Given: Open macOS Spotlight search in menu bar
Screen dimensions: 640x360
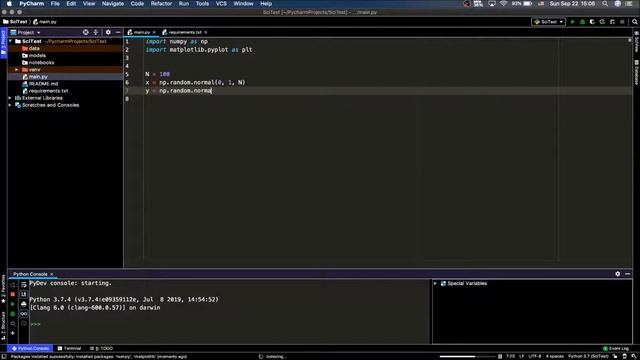Looking at the screenshot, I should 605,4.
